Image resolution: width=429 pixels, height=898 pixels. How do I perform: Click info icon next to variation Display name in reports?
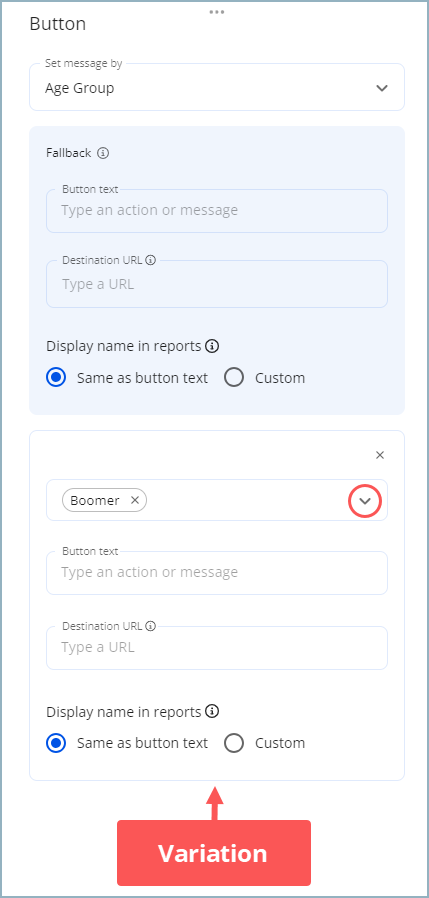point(212,711)
